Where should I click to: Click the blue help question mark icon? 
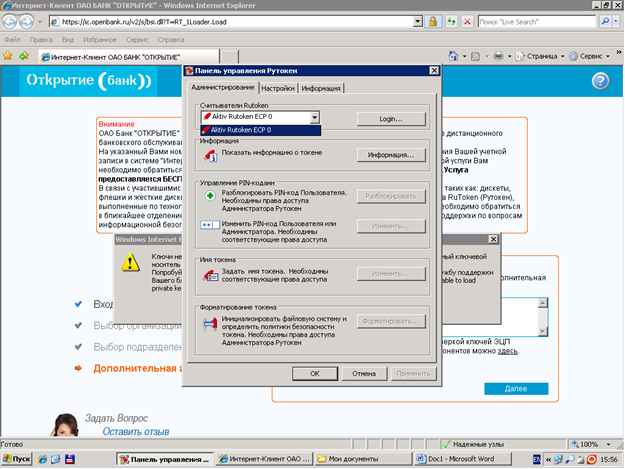[x=600, y=82]
